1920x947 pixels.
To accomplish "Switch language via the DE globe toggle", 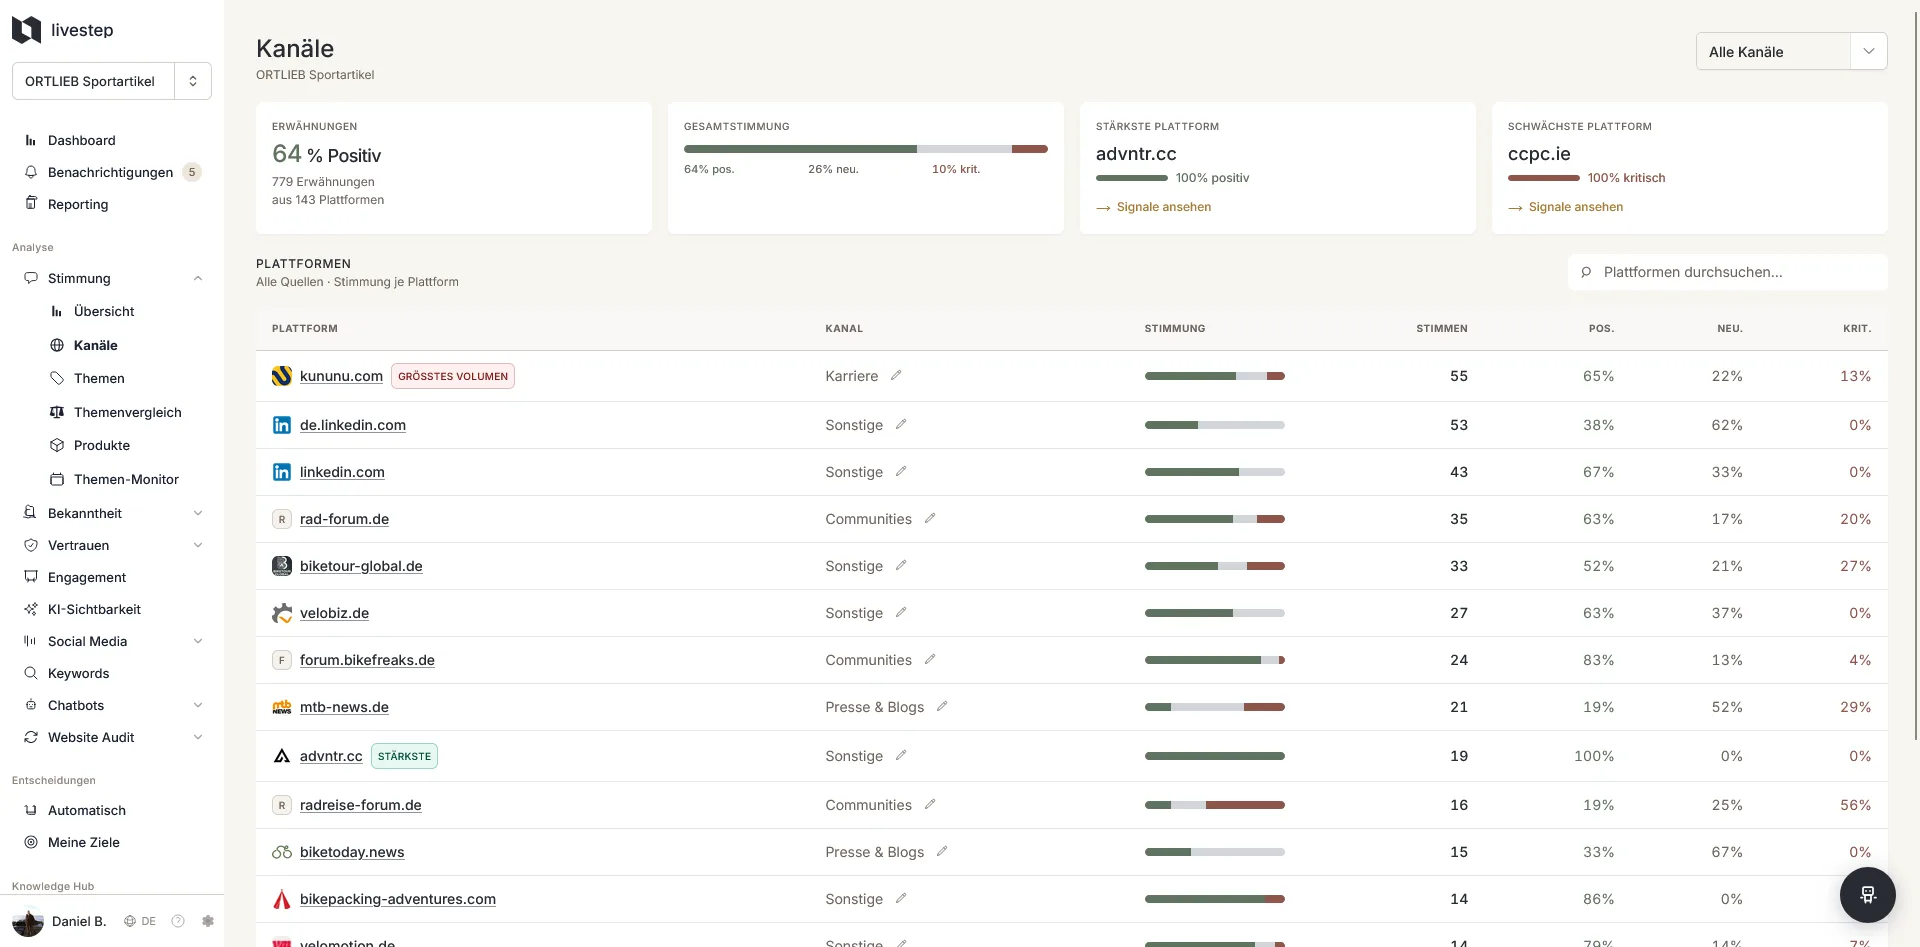I will 140,921.
